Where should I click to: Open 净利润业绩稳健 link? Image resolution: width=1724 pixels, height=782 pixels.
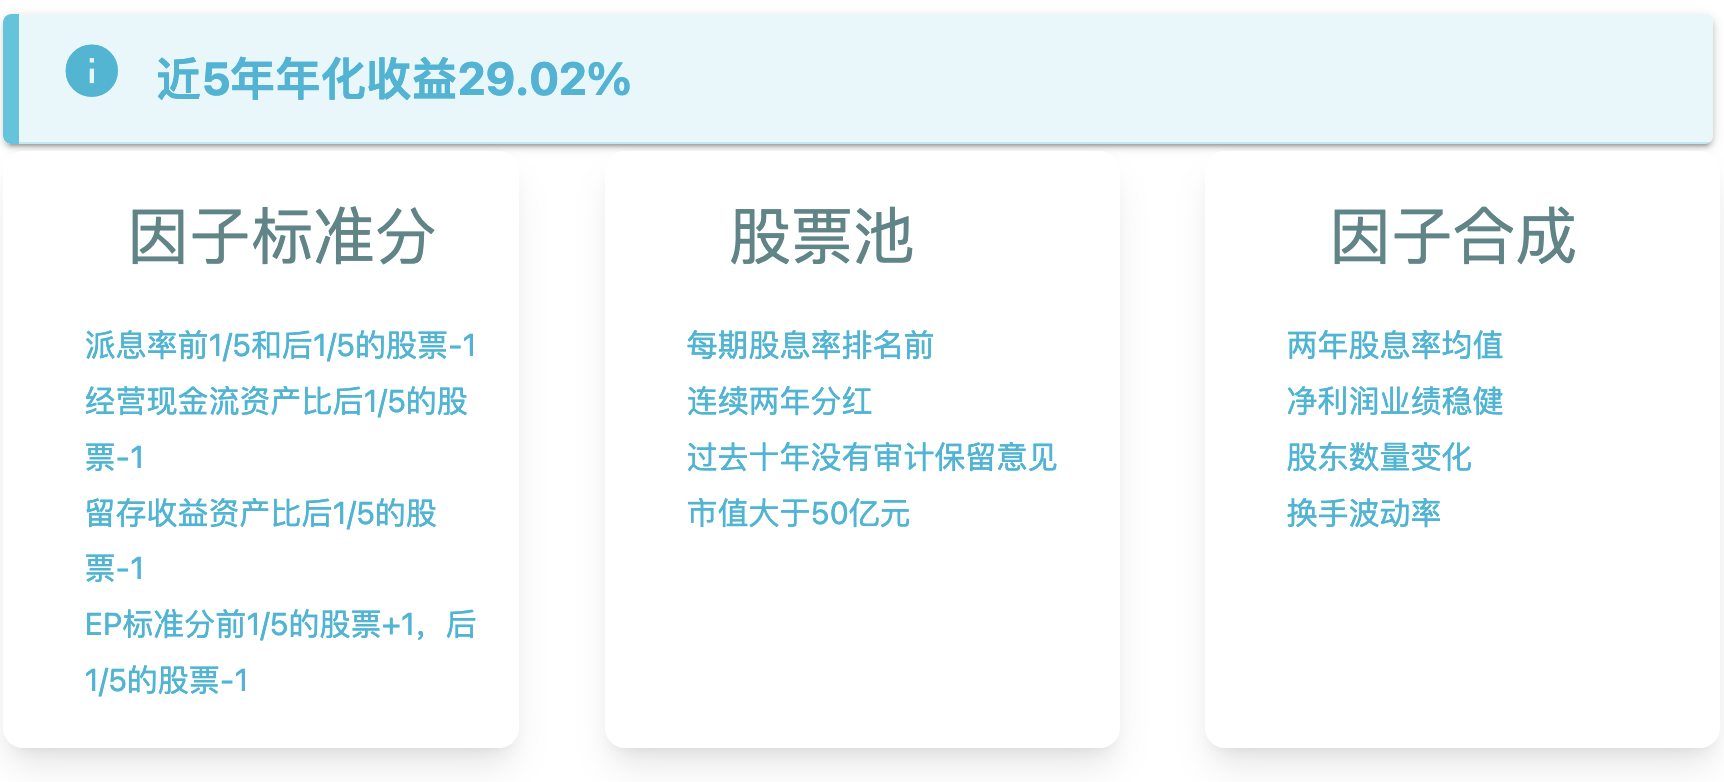pyautogui.click(x=1395, y=401)
